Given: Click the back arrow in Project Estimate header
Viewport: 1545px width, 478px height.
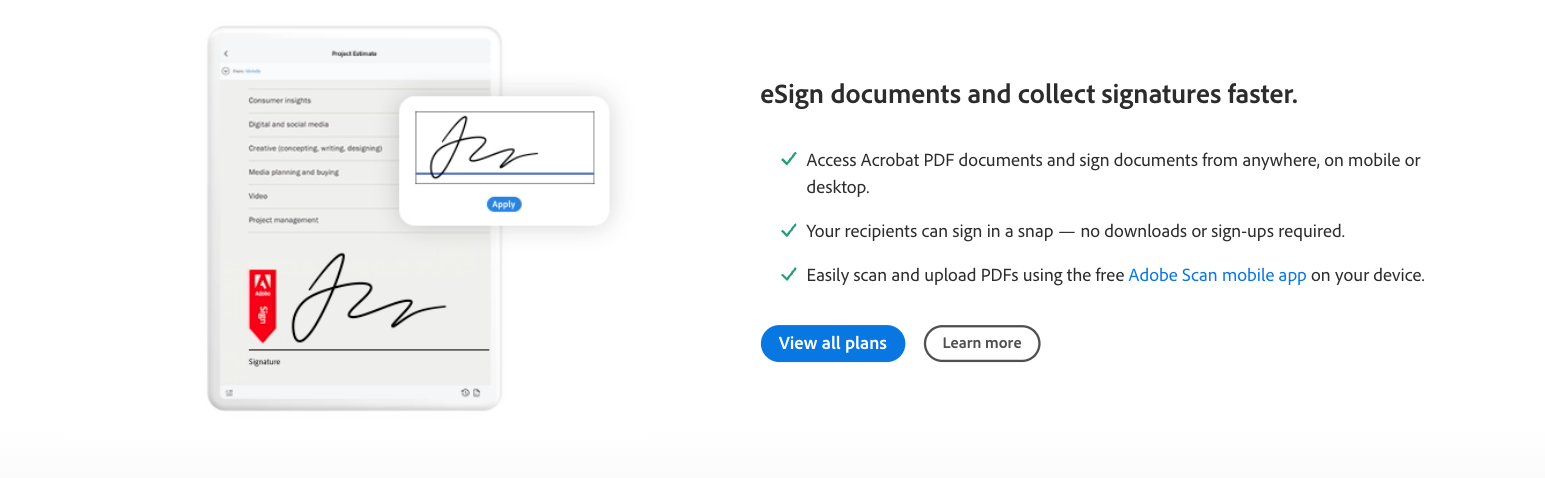Looking at the screenshot, I should tap(226, 53).
